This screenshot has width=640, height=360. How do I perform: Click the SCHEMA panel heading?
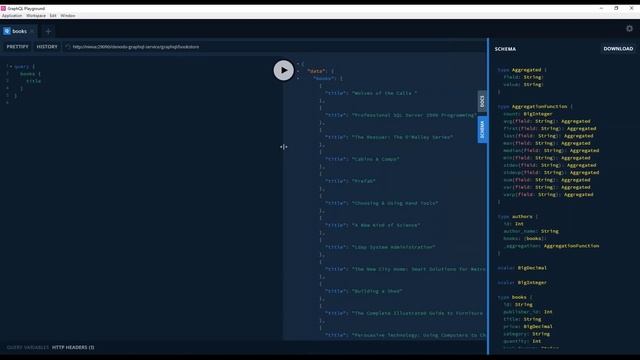505,49
